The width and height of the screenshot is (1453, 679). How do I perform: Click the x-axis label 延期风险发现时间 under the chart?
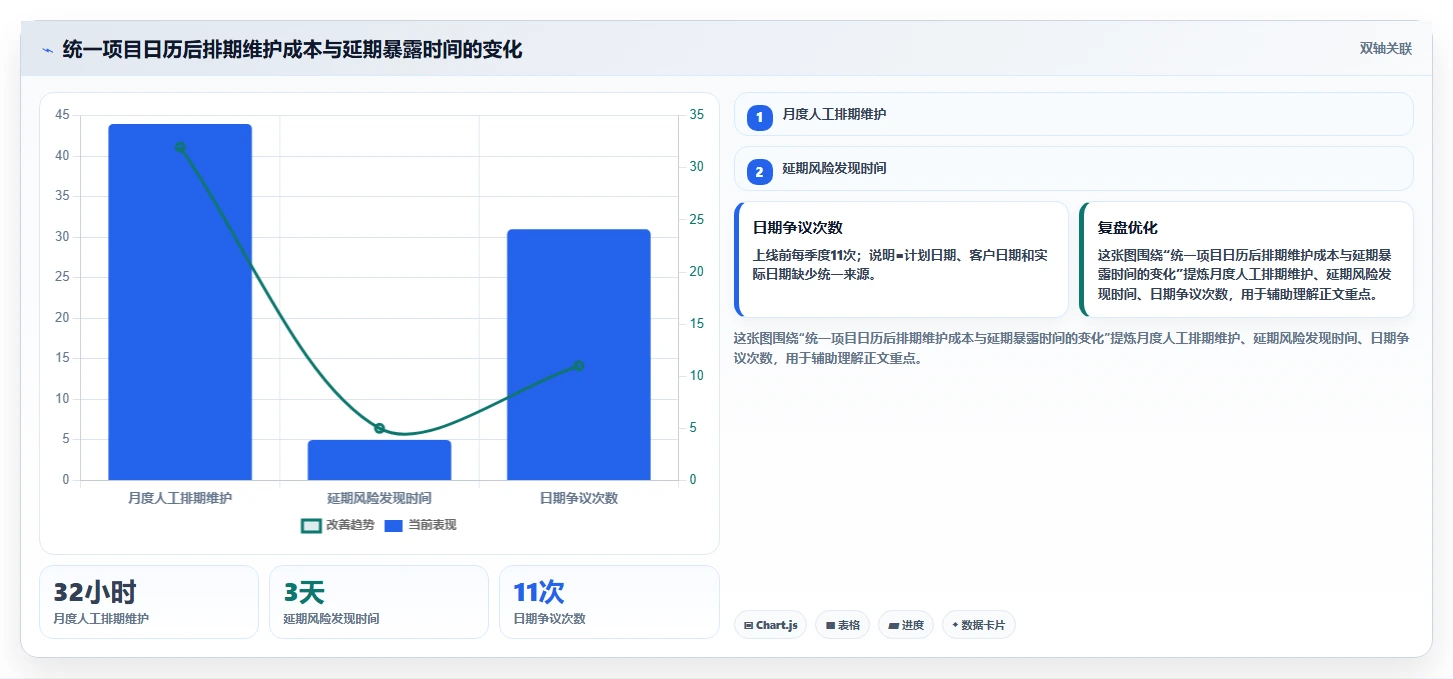click(x=379, y=498)
